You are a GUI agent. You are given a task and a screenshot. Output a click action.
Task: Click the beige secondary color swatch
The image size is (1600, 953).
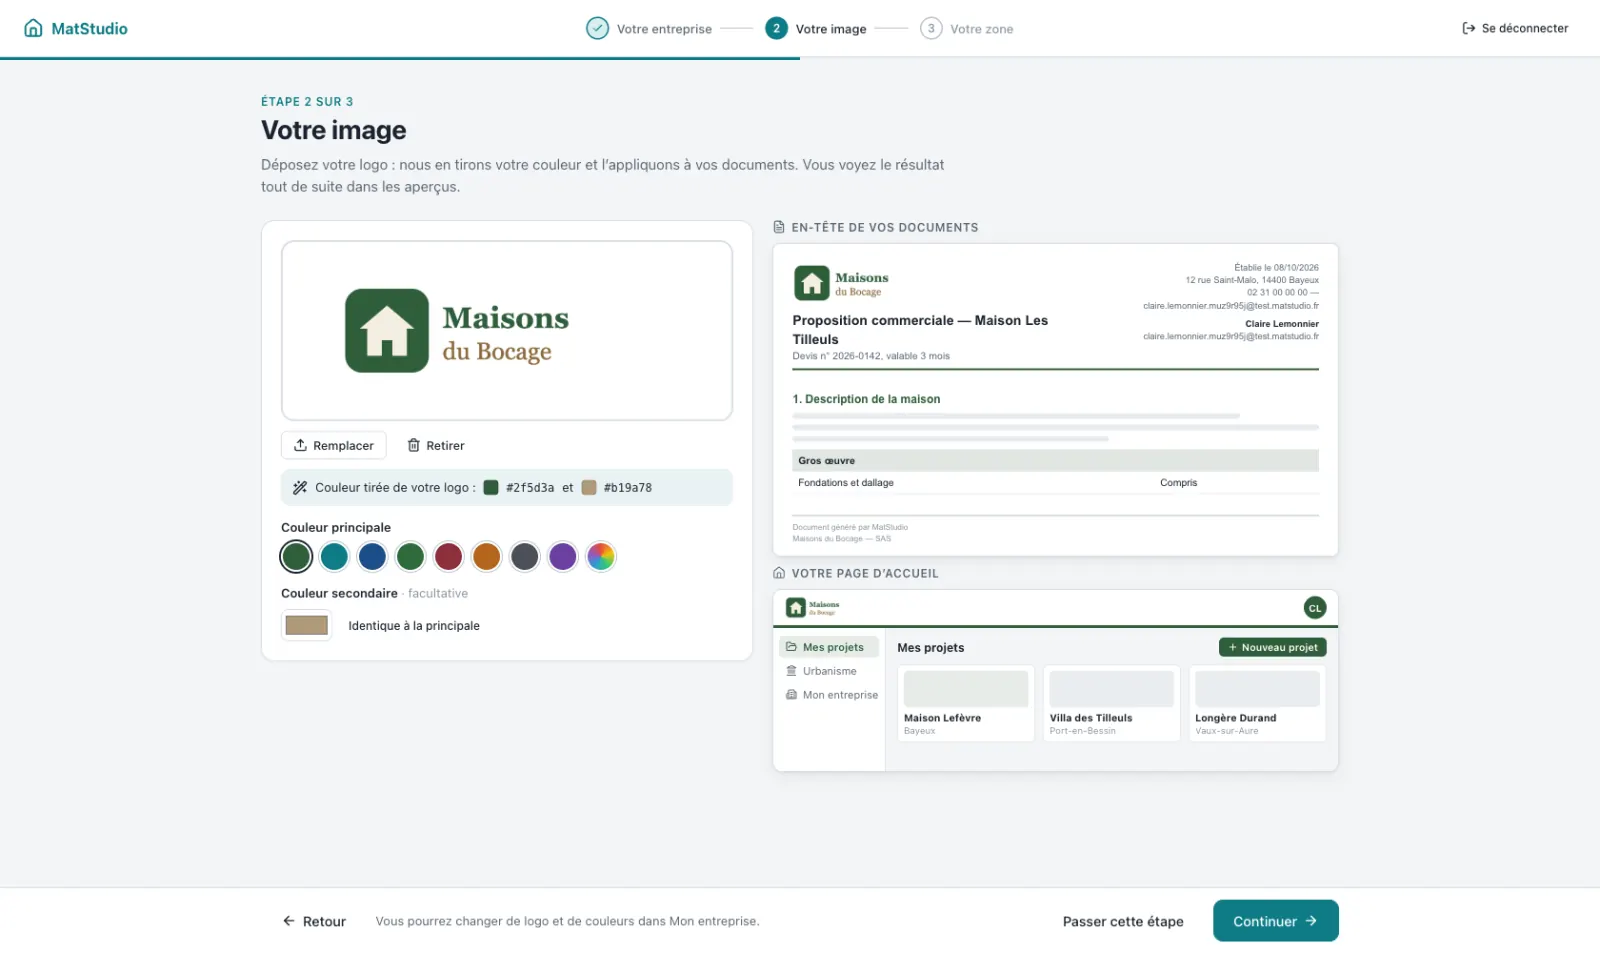[307, 625]
